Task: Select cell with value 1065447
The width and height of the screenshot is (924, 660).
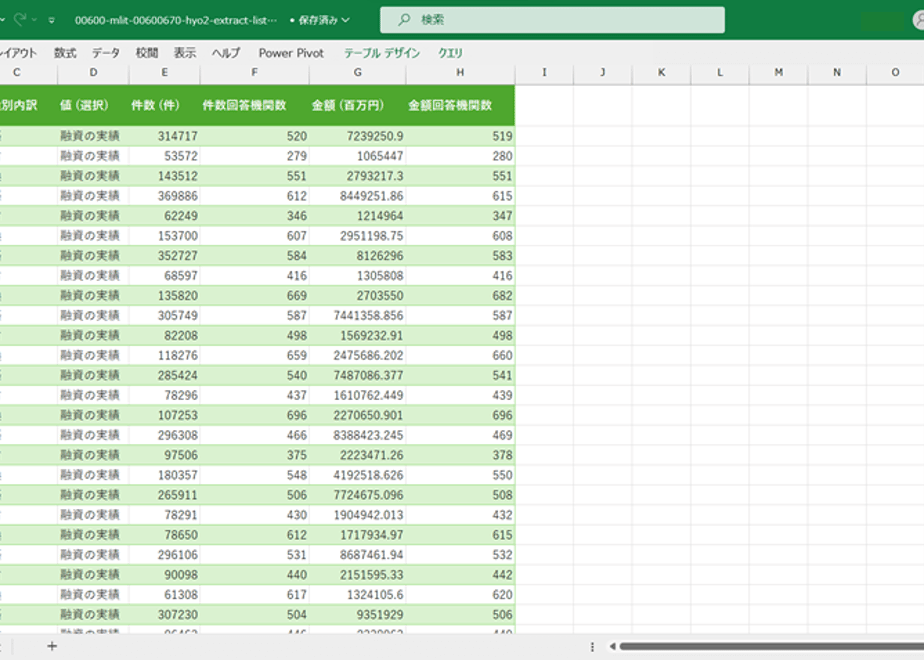Action: (x=358, y=156)
